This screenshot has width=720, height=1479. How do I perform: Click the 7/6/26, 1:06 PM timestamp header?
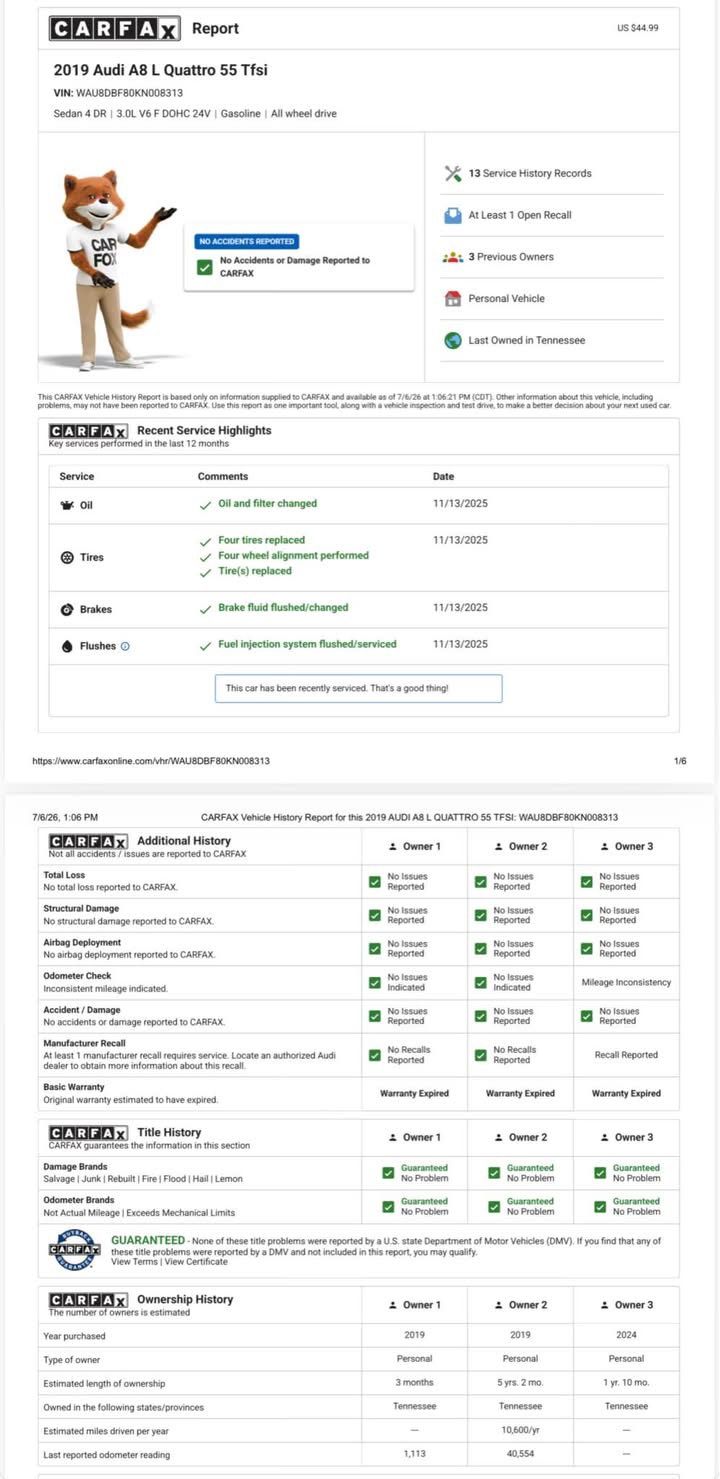point(65,817)
